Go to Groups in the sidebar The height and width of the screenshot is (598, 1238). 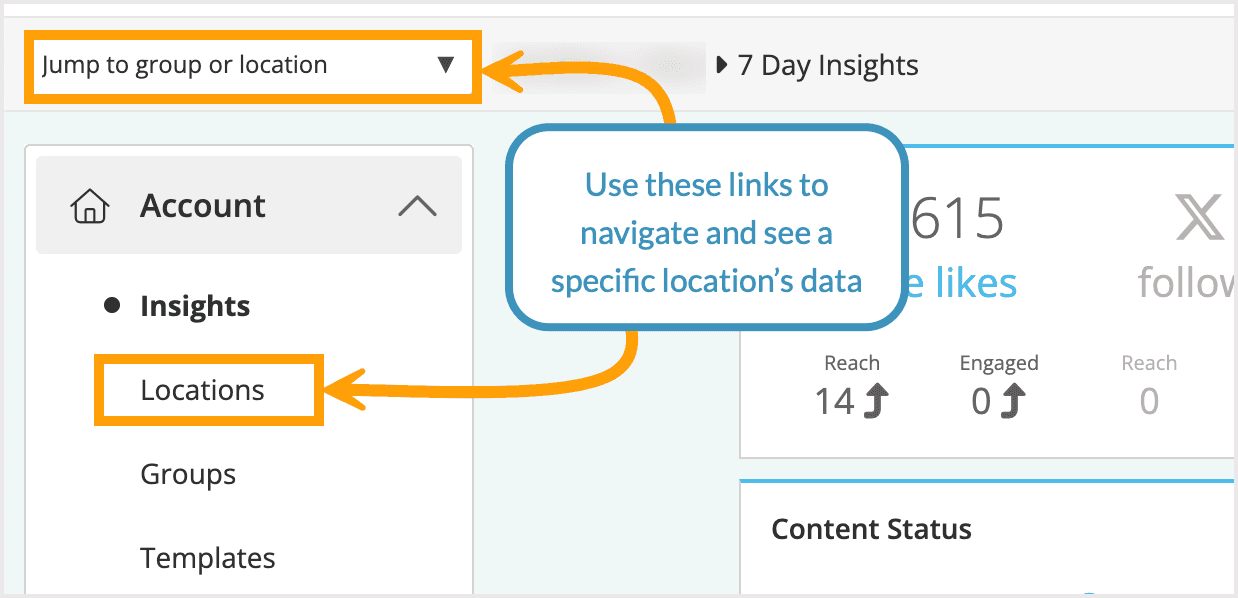click(x=188, y=474)
